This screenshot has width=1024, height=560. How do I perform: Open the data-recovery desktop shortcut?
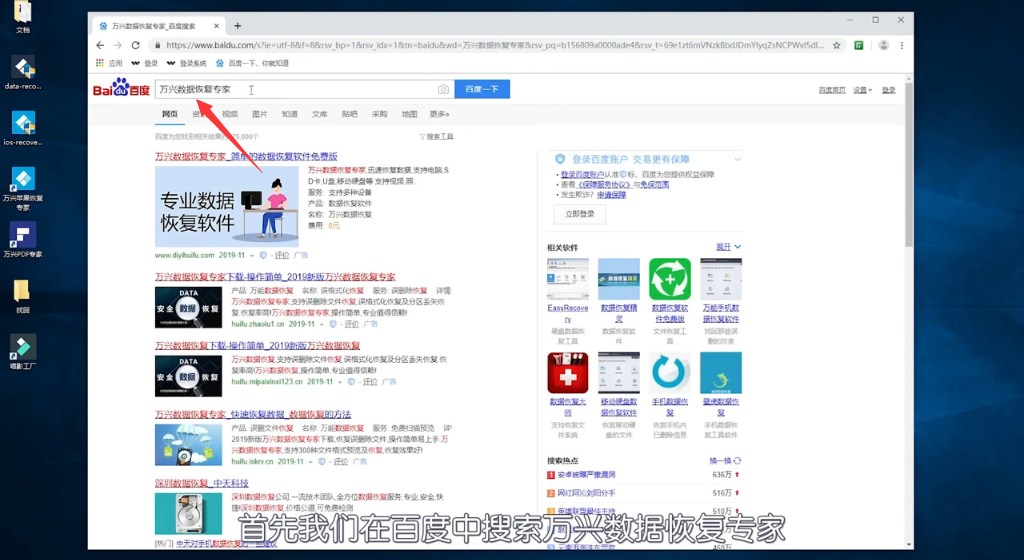point(23,72)
